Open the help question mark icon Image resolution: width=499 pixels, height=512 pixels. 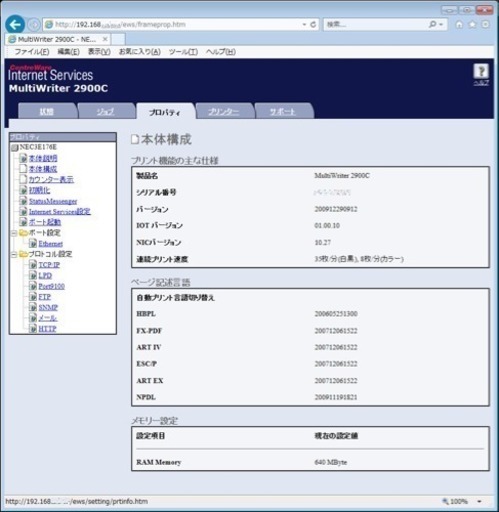pos(481,71)
